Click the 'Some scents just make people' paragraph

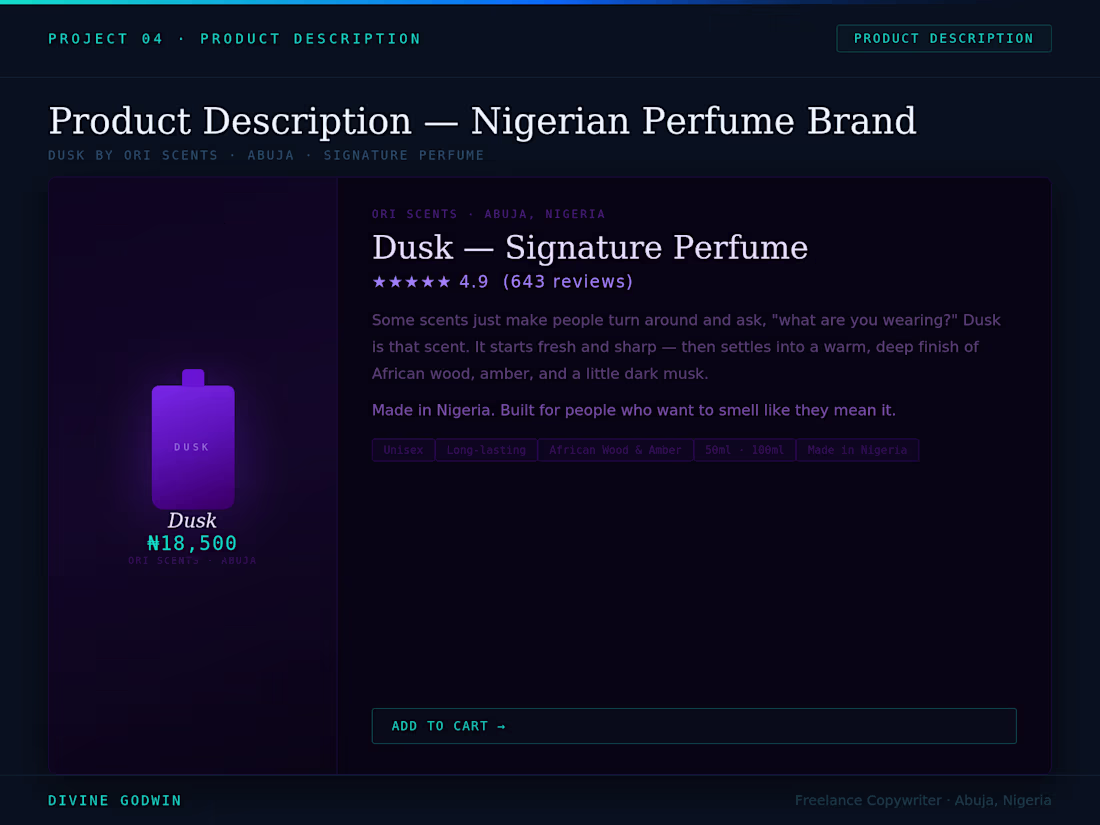pyautogui.click(x=686, y=347)
